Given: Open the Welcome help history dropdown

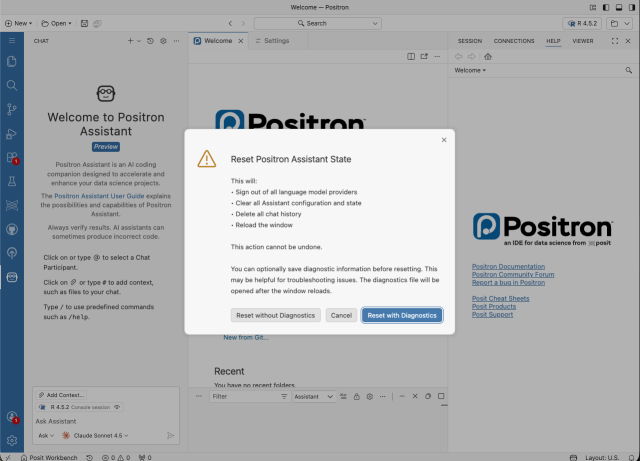Looking at the screenshot, I should 470,70.
